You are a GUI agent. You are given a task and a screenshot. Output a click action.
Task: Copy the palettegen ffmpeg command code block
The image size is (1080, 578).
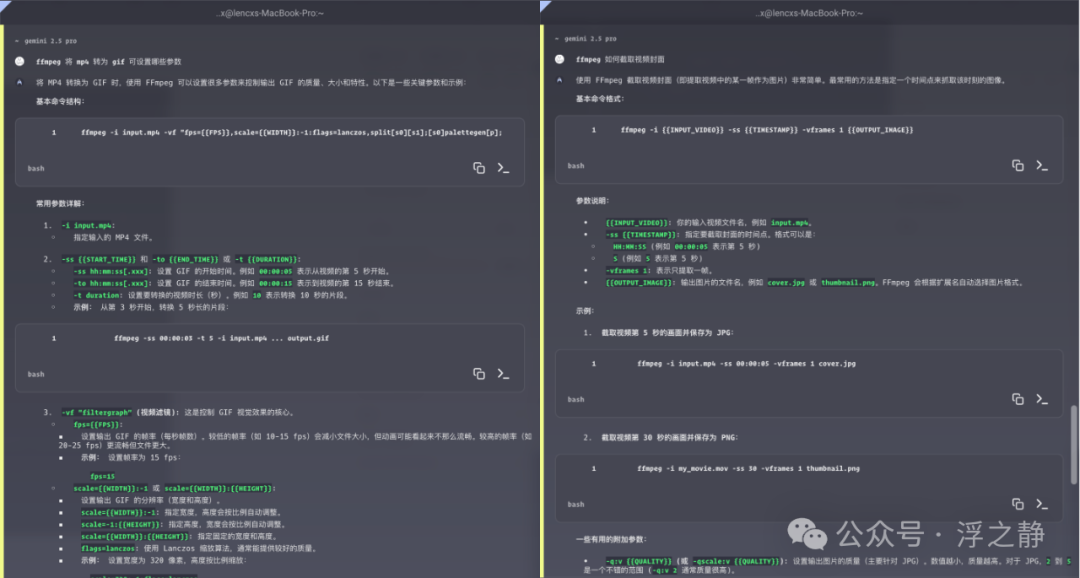479,168
